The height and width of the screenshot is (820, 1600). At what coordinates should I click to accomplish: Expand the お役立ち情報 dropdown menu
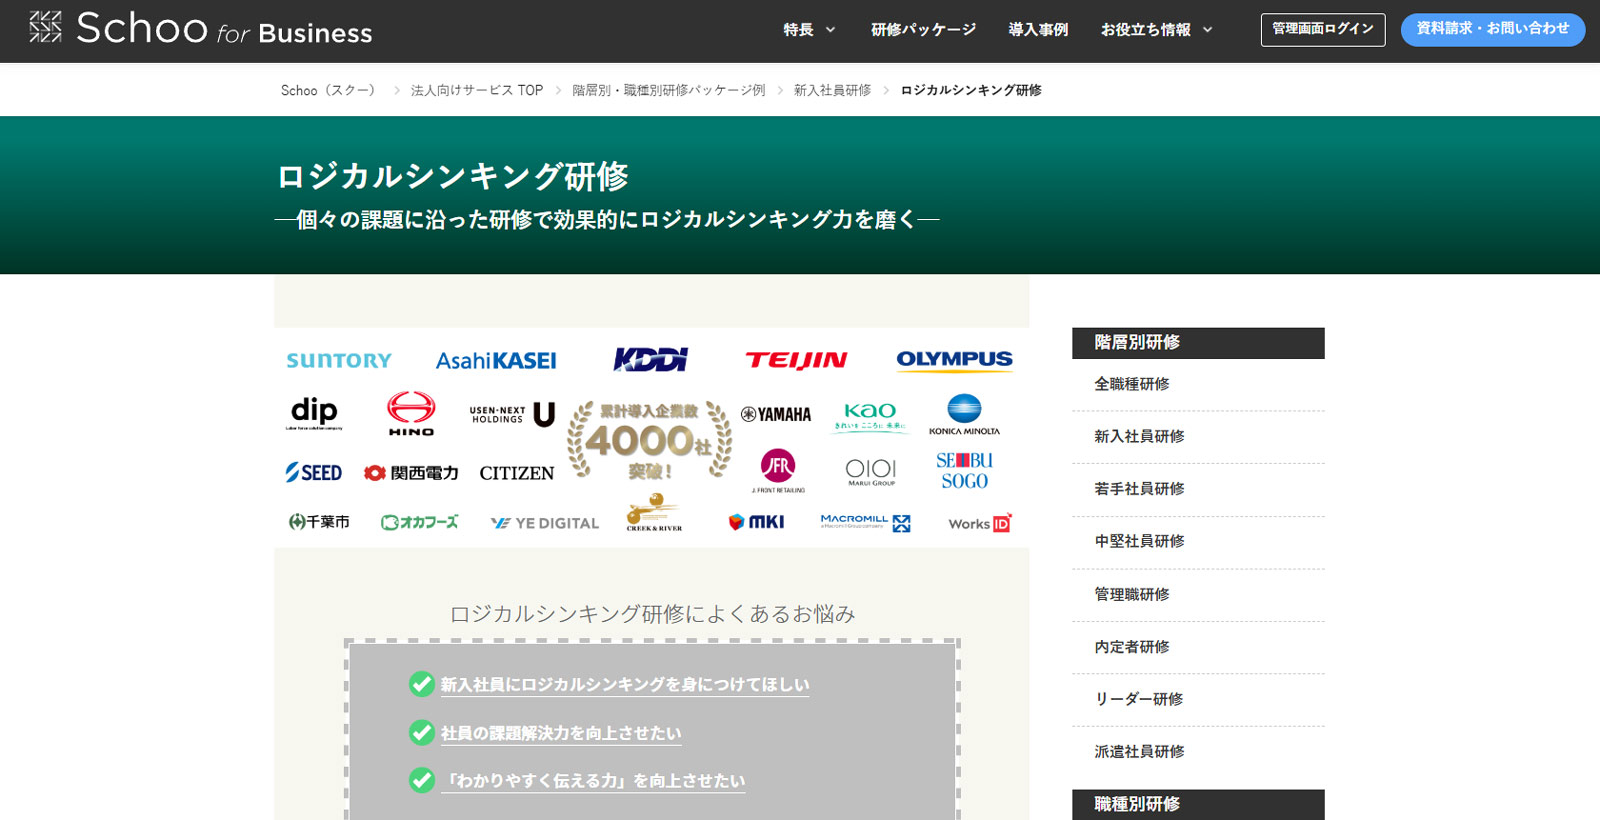[1156, 30]
